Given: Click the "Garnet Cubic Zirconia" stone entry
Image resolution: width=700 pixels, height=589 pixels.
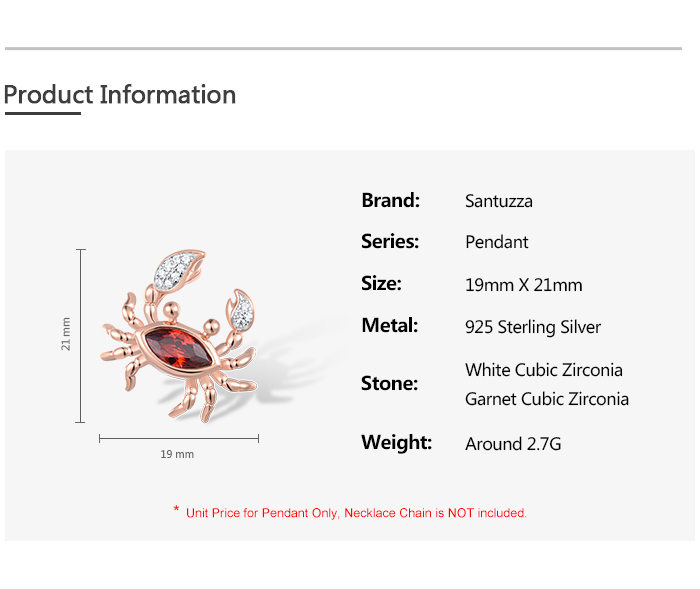Looking at the screenshot, I should click(x=547, y=399).
